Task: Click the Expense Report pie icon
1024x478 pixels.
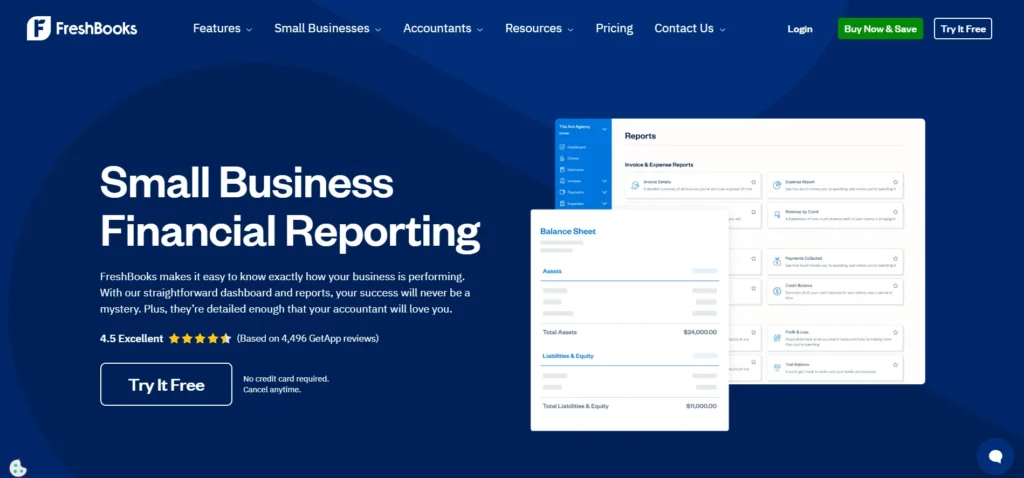Action: pos(776,185)
